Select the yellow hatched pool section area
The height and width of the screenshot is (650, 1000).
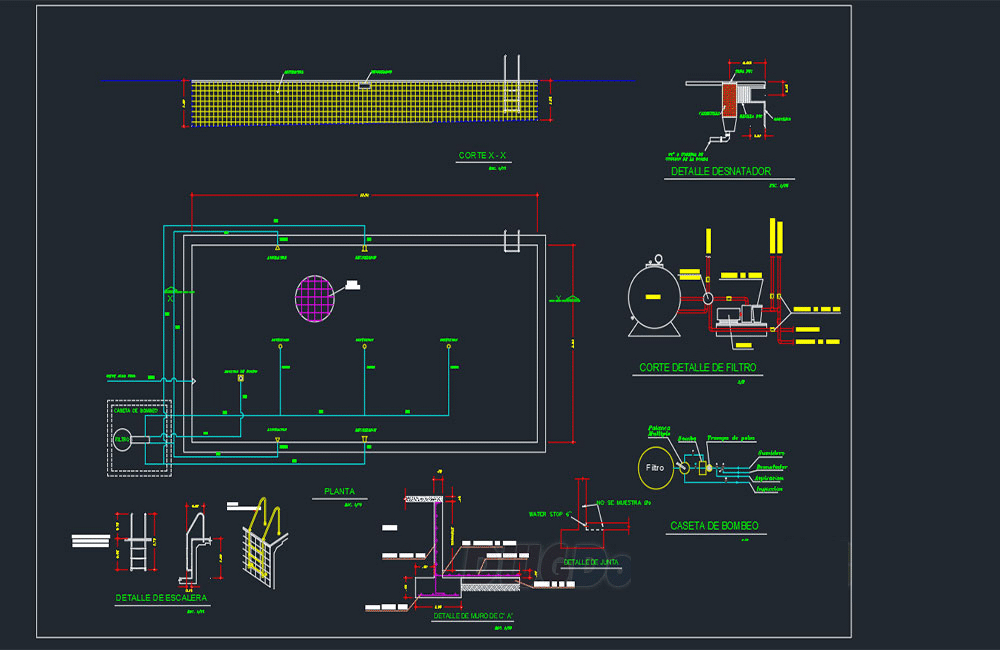coord(365,103)
